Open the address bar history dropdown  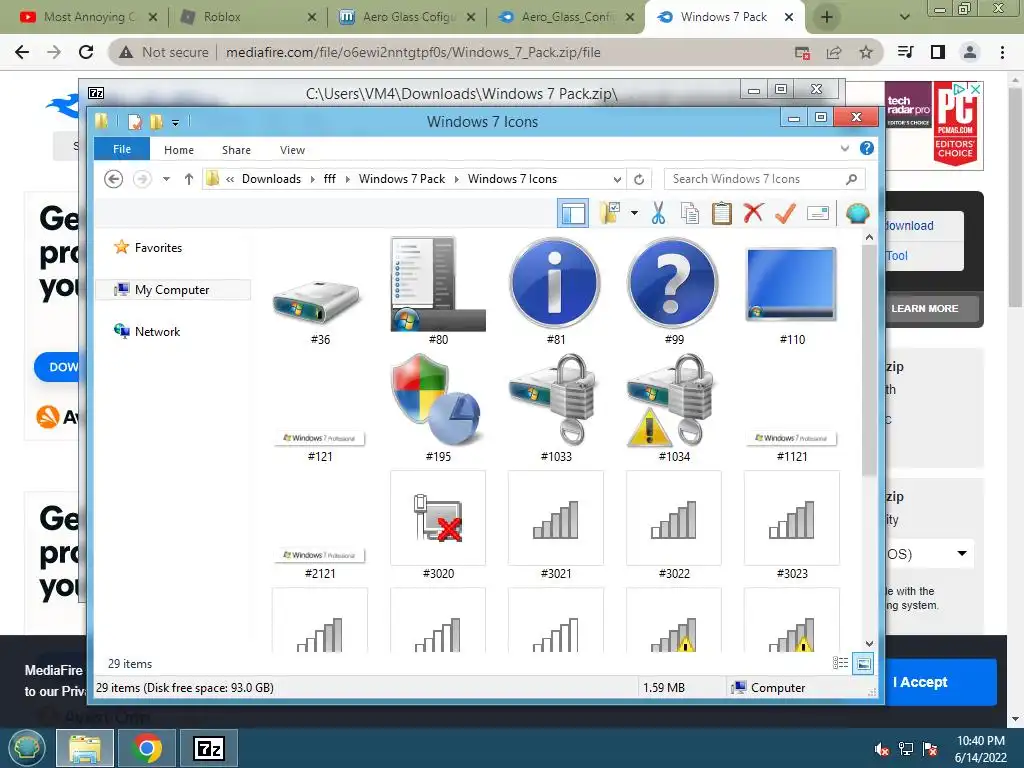click(x=617, y=179)
